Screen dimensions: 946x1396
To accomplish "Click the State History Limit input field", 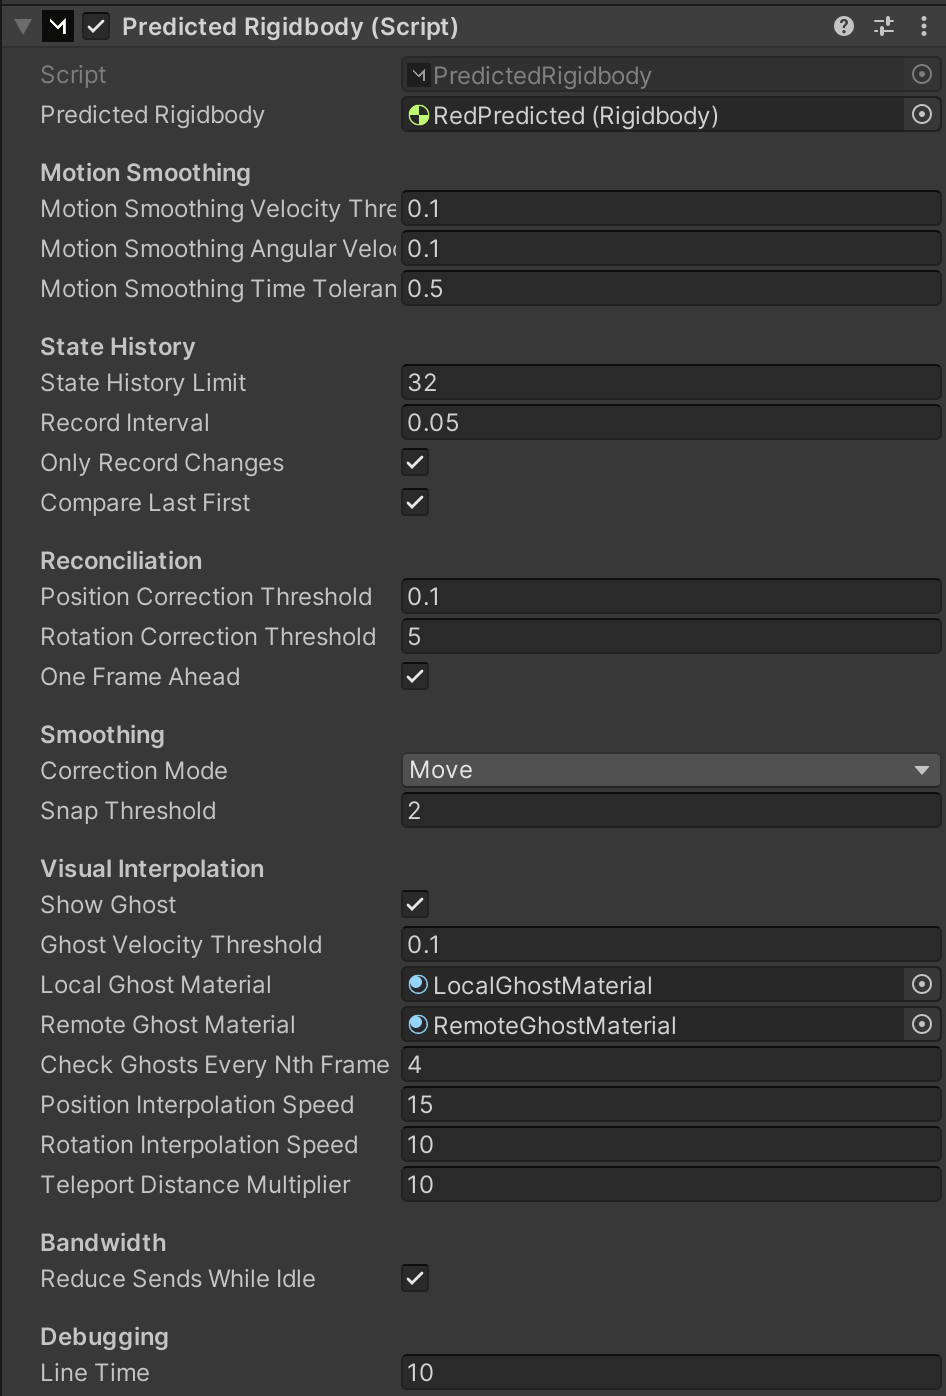I will pyautogui.click(x=670, y=383).
